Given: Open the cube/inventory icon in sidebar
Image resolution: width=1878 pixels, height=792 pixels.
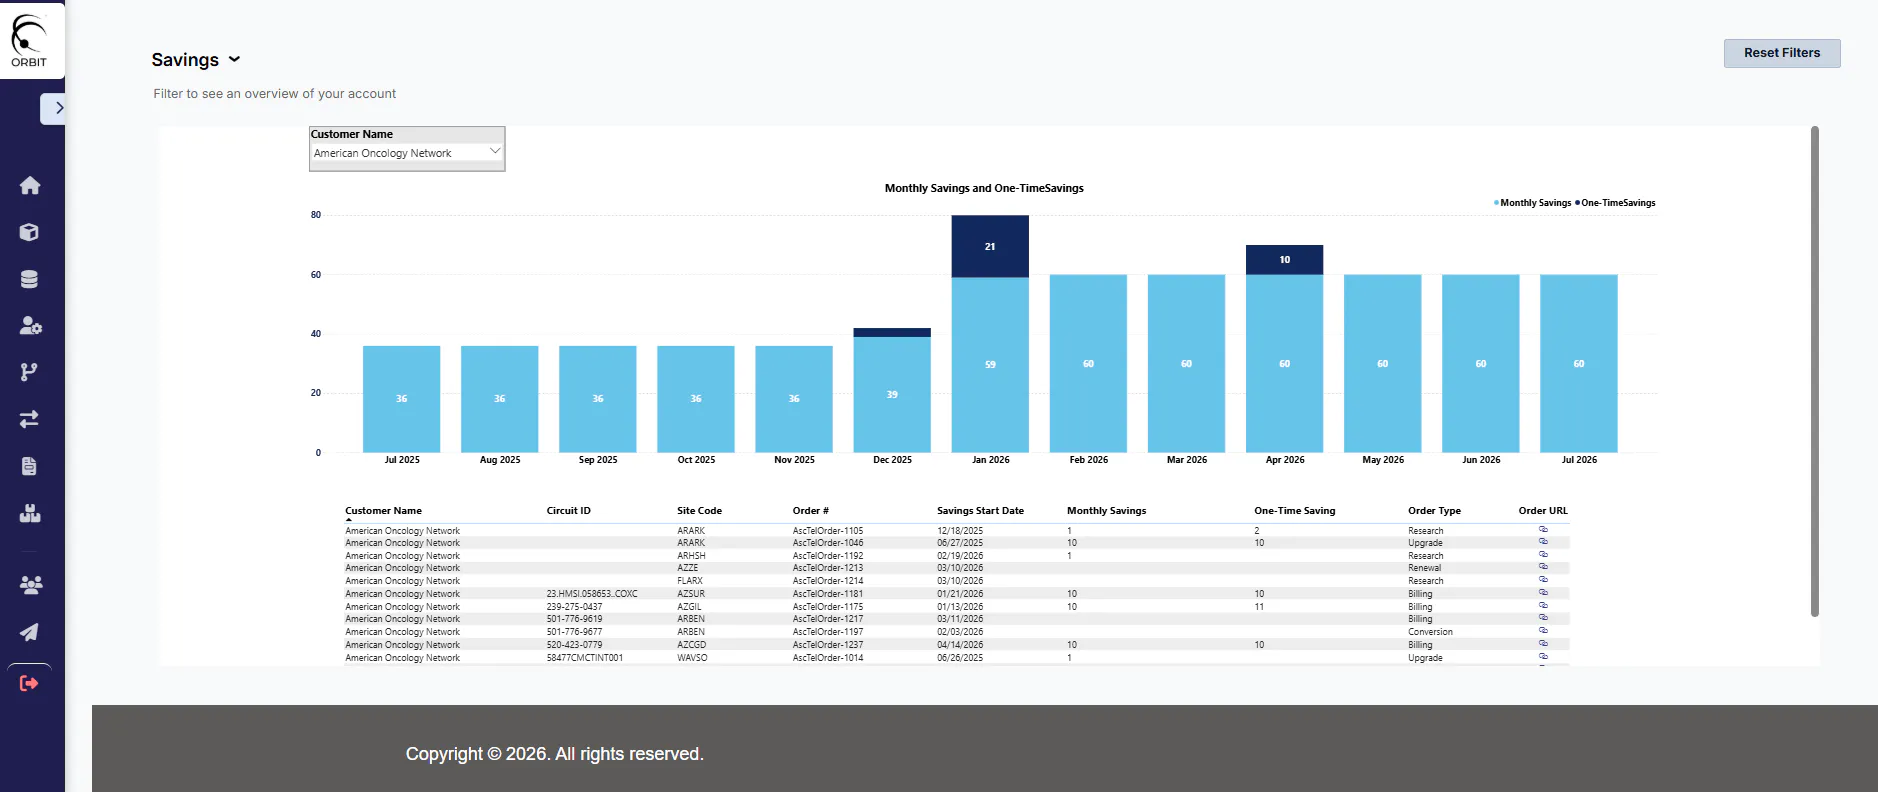Looking at the screenshot, I should [x=30, y=232].
